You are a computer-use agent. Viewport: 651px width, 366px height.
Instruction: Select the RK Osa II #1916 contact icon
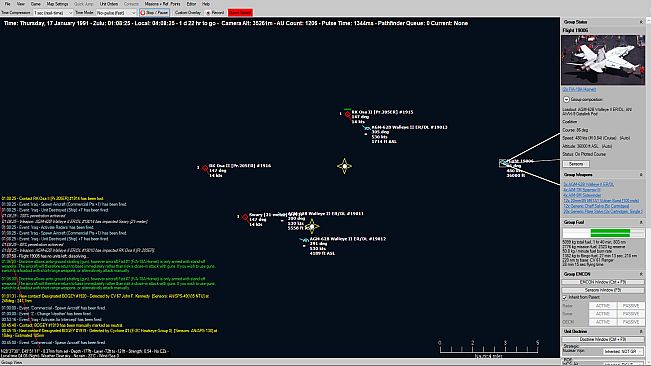pos(205,168)
